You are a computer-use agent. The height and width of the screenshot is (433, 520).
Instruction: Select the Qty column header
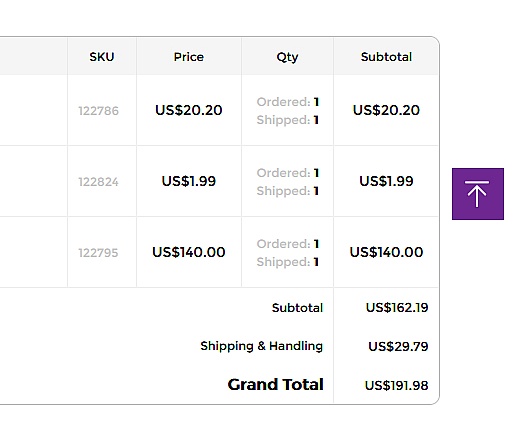tap(287, 57)
